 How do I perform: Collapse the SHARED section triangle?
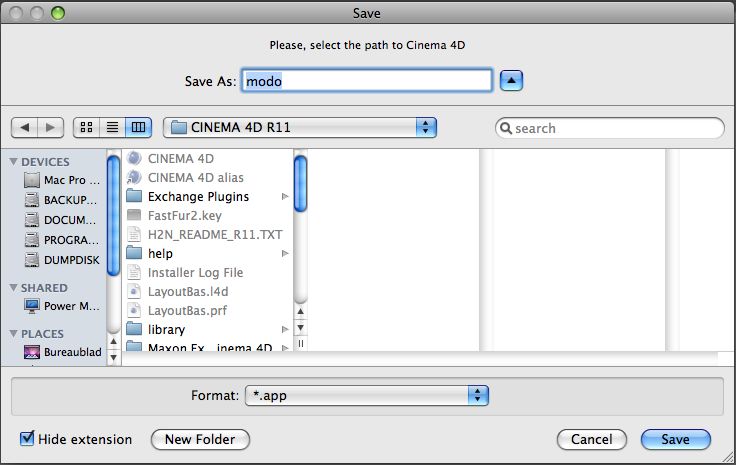pyautogui.click(x=14, y=288)
